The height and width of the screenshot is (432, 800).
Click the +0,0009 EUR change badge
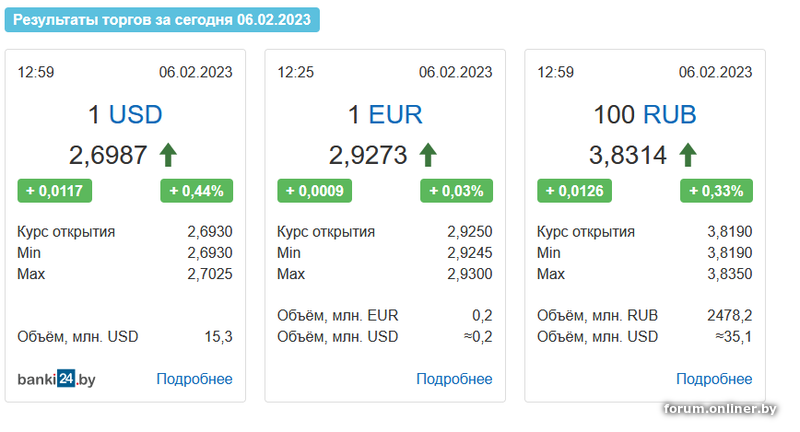(x=314, y=191)
